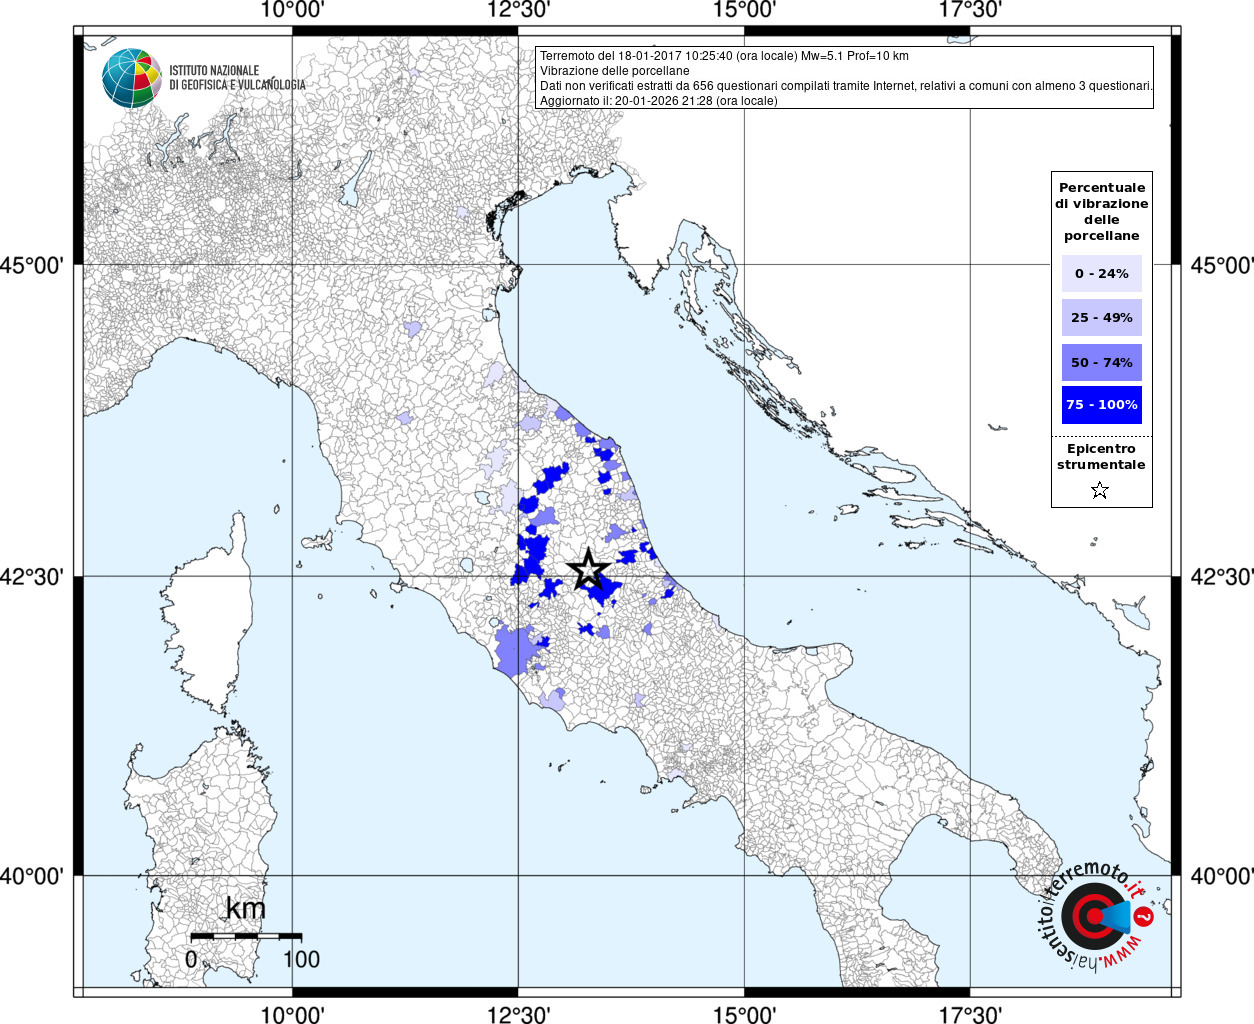1254x1024 pixels.
Task: Click the '0' scale bar value
Action: [191, 960]
